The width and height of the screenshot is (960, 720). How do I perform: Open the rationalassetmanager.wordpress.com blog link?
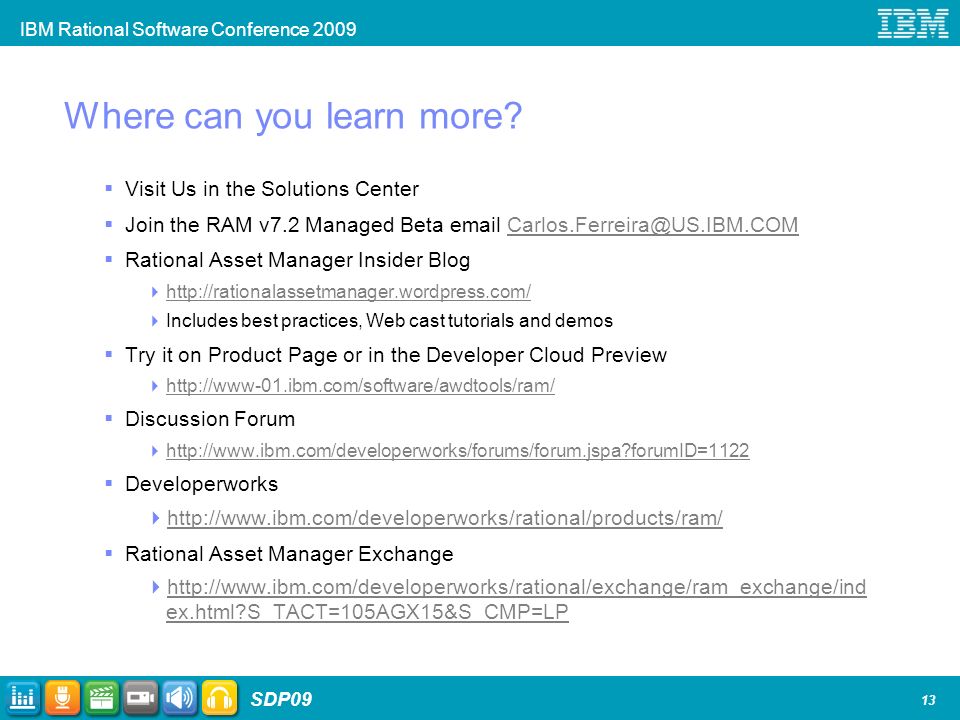pos(348,291)
